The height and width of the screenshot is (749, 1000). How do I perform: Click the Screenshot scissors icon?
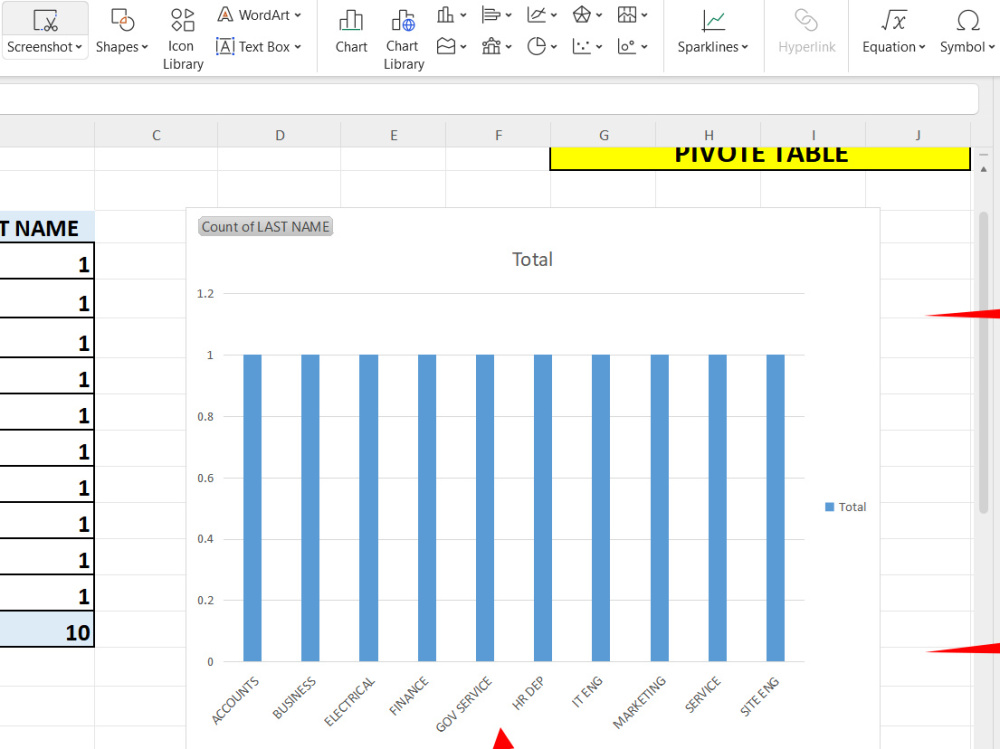[45, 21]
